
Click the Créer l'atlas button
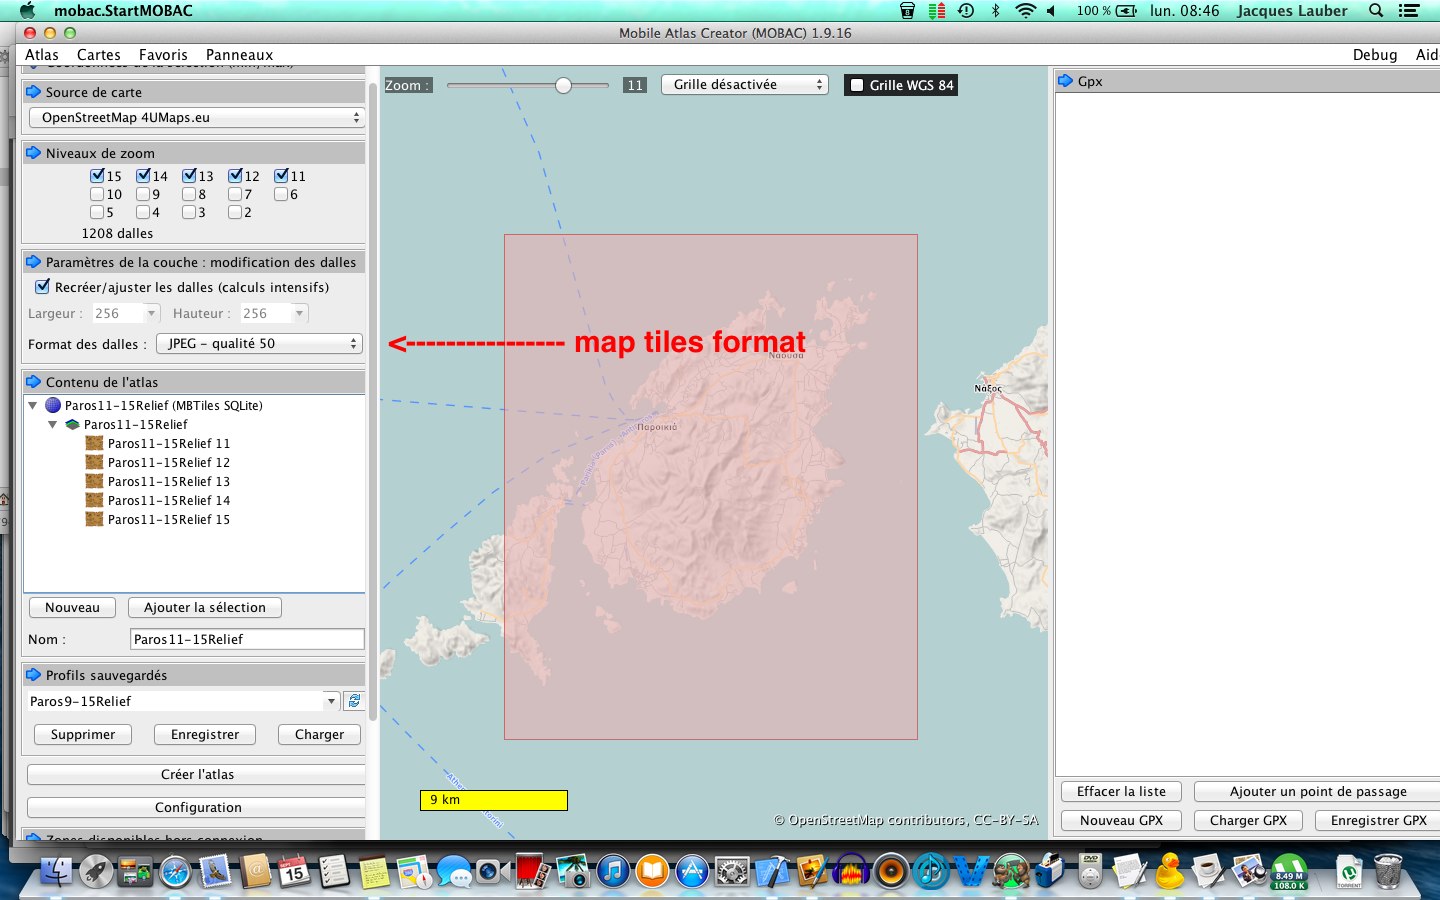coord(197,775)
